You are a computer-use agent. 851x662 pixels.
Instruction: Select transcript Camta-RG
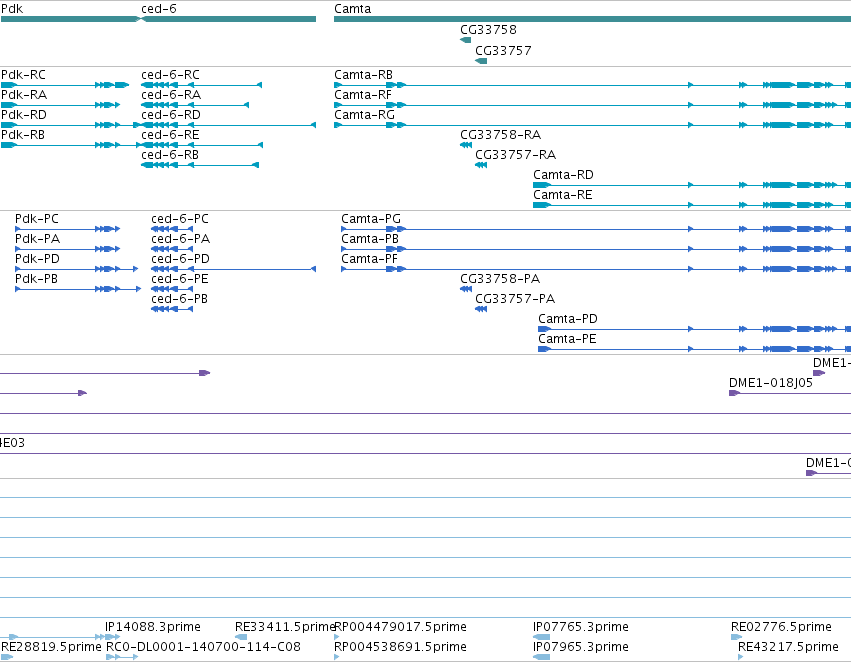(365, 115)
